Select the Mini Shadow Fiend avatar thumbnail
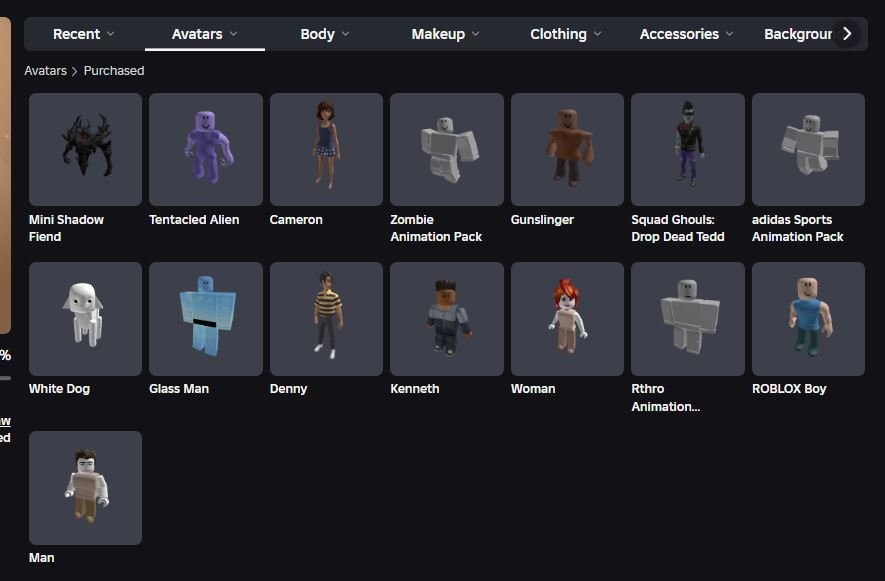885x581 pixels. [x=85, y=150]
